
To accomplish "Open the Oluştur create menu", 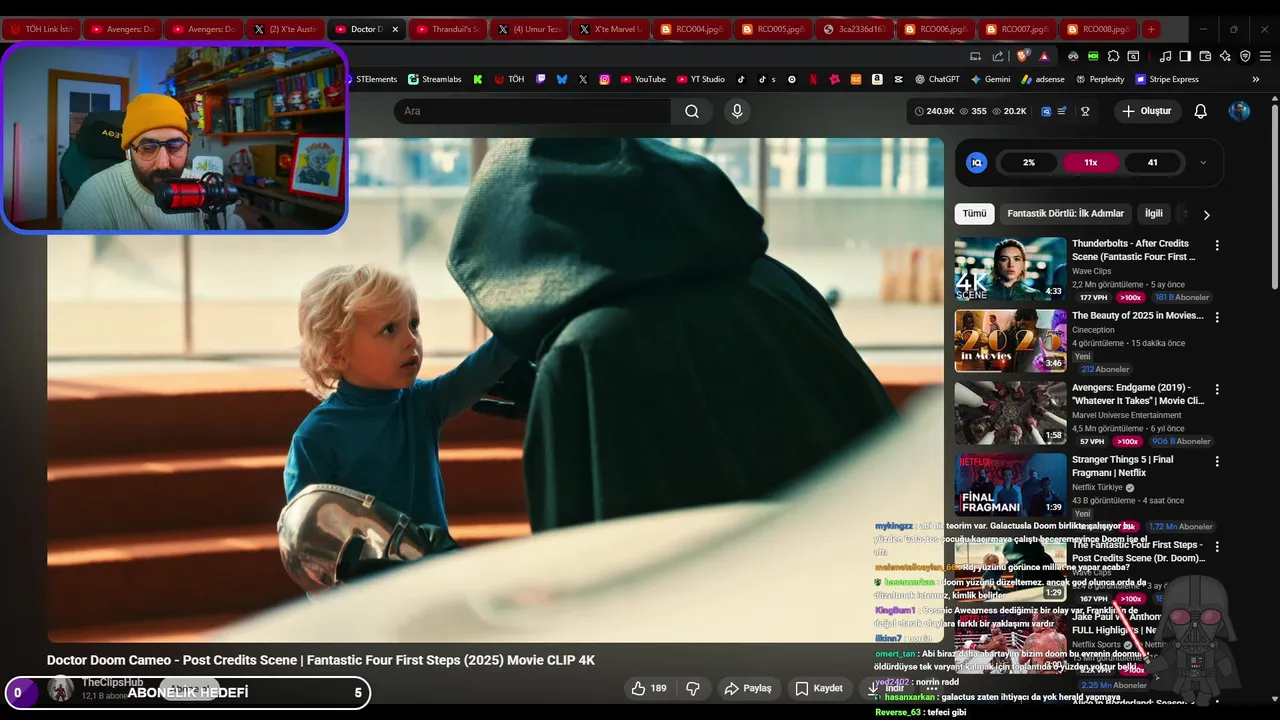I will 1146,111.
